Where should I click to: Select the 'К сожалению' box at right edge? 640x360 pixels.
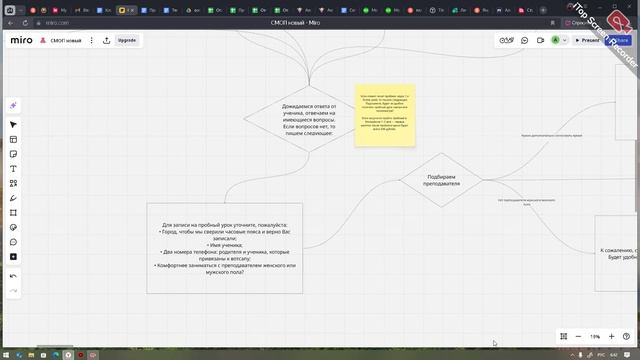pos(616,253)
